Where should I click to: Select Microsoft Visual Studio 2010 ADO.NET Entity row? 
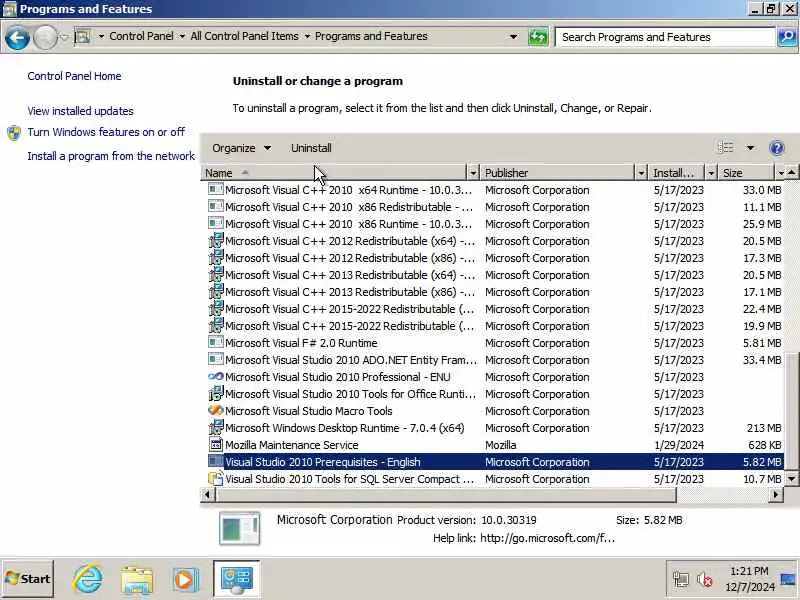click(x=494, y=360)
